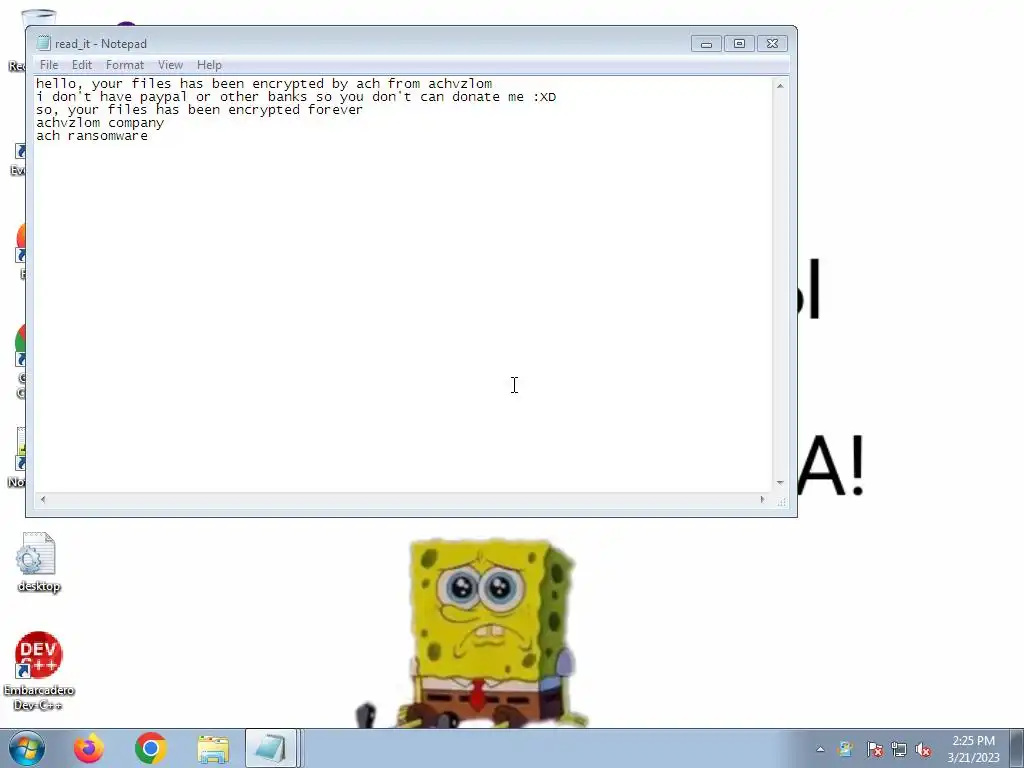Click the Notepad icon in the title bar
Viewport: 1024px width, 768px height.
pos(43,43)
